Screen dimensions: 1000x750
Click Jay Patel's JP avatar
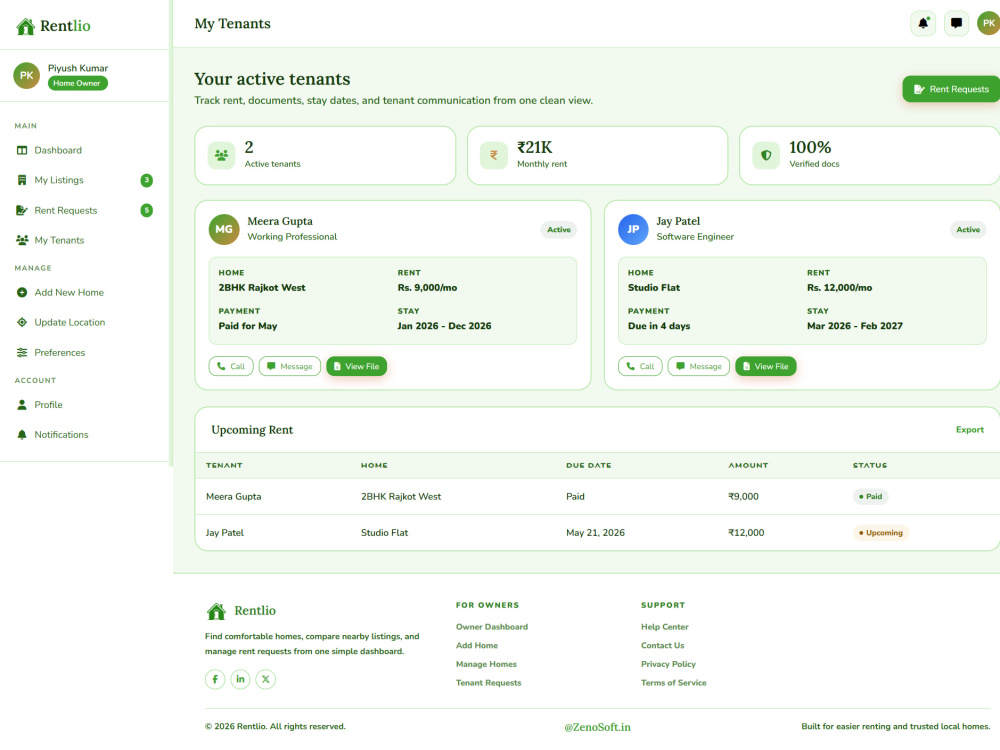633,230
